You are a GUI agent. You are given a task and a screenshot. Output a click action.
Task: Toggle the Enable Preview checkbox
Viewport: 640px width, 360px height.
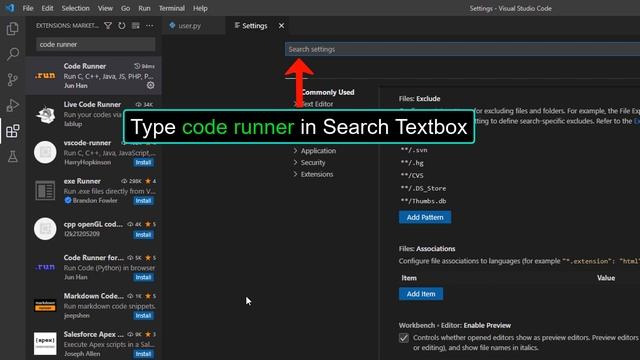click(x=404, y=338)
